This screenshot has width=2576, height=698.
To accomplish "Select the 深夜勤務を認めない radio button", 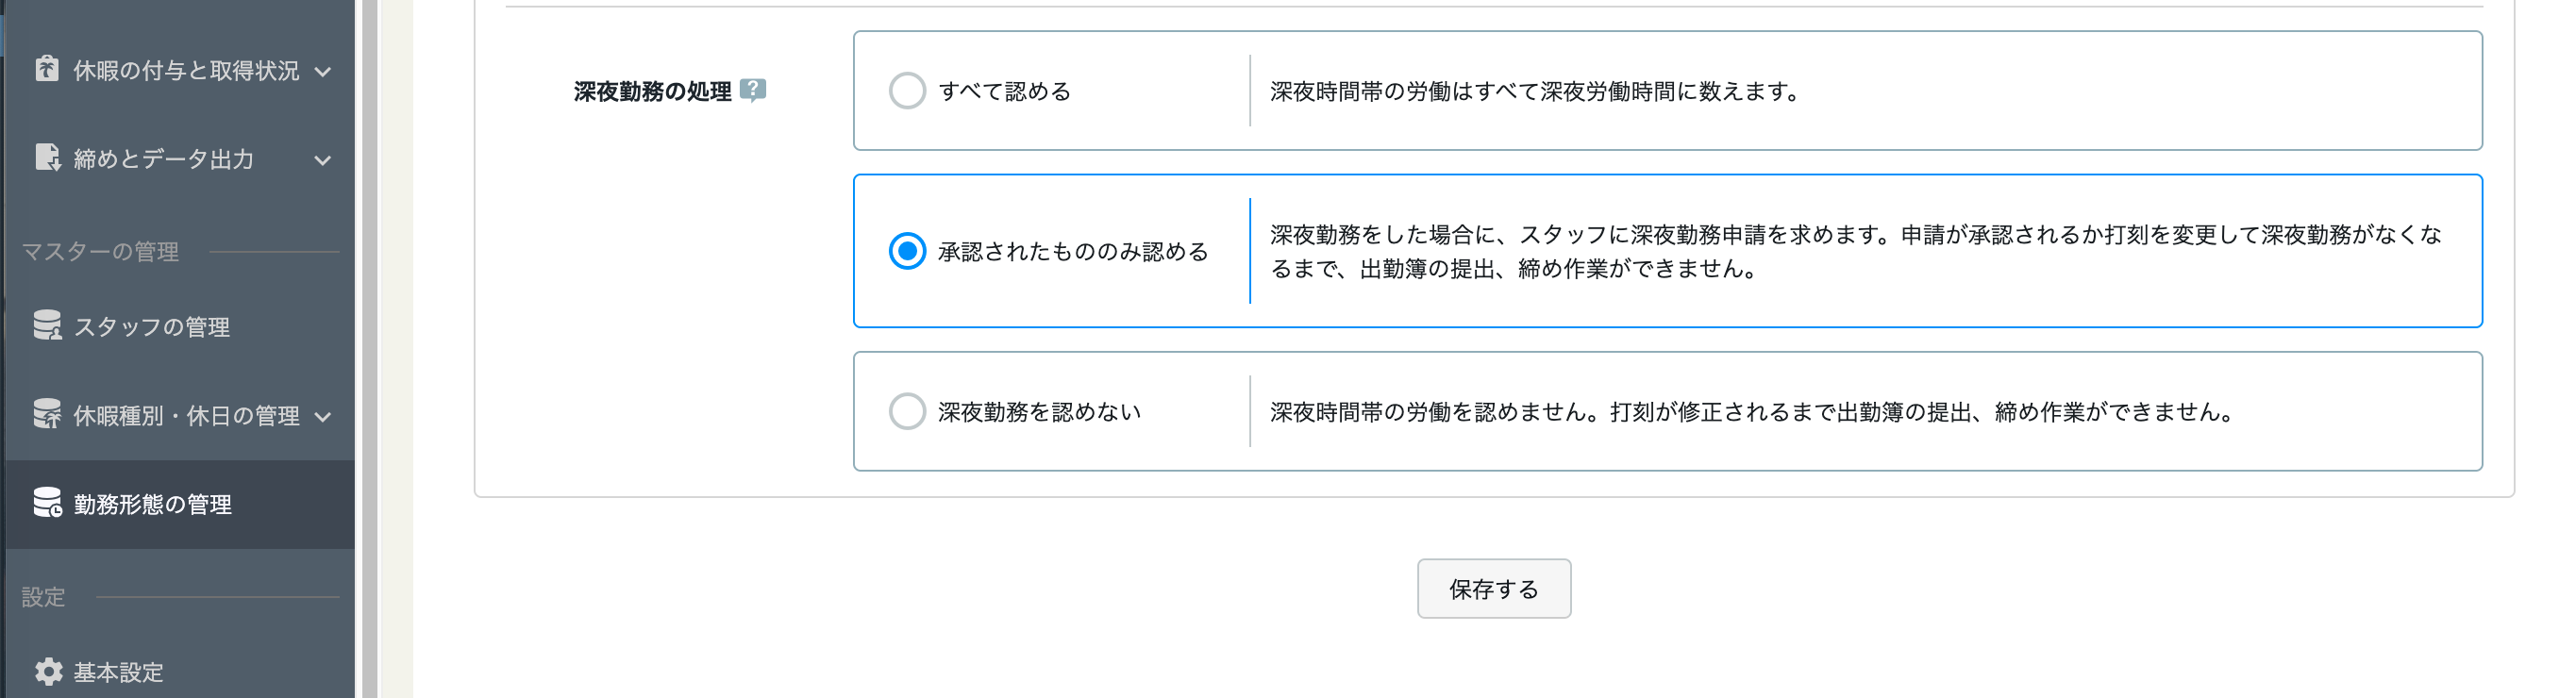I will coord(907,411).
